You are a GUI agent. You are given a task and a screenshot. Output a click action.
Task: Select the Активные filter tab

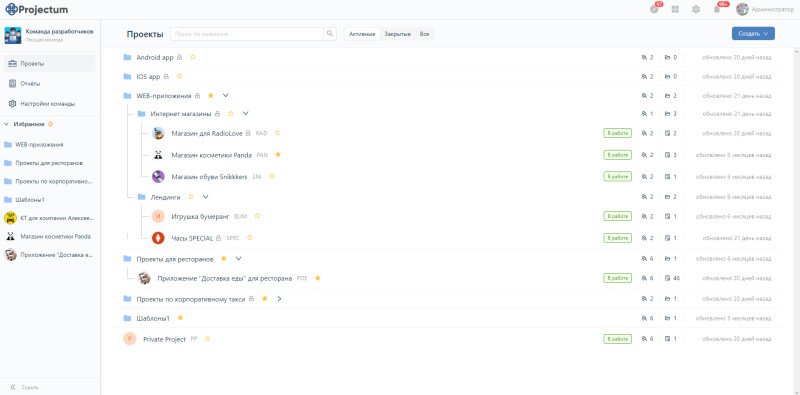(x=362, y=34)
